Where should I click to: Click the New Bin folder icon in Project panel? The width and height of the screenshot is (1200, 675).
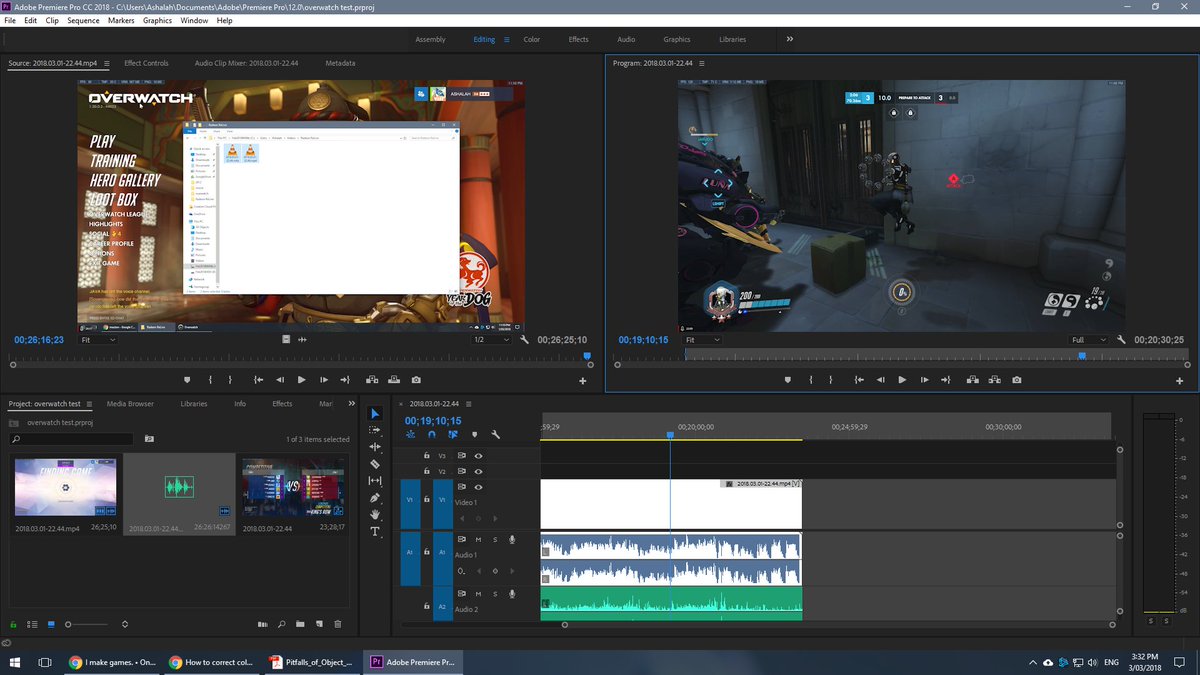point(300,624)
